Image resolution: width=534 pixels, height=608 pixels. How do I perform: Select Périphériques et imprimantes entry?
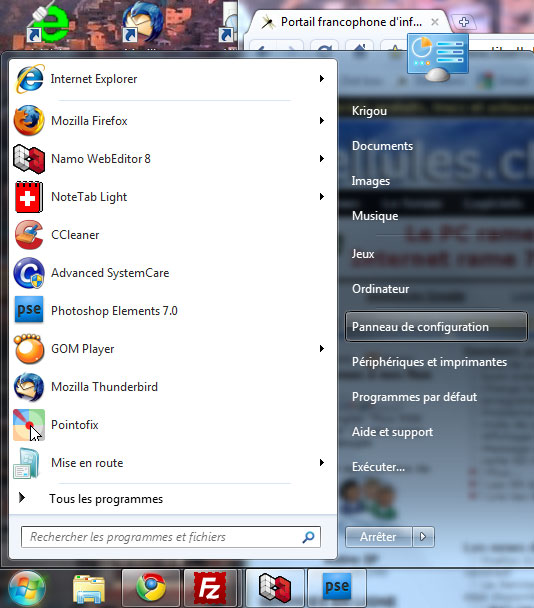pyautogui.click(x=429, y=362)
